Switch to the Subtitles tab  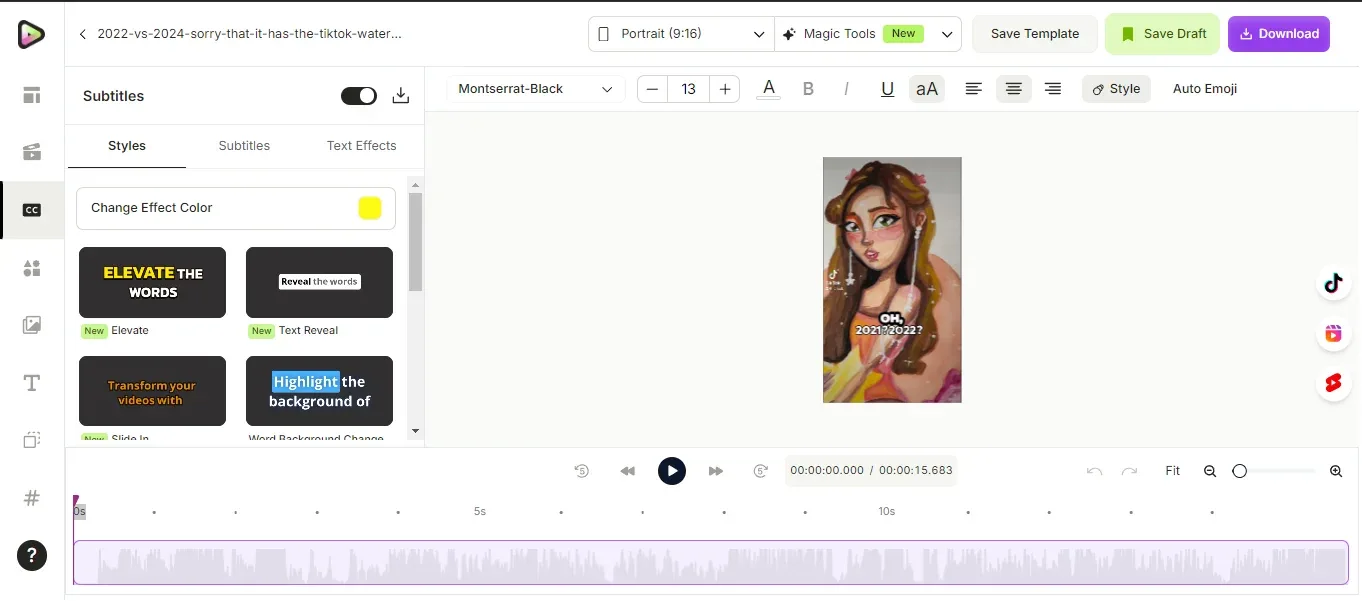pos(244,146)
